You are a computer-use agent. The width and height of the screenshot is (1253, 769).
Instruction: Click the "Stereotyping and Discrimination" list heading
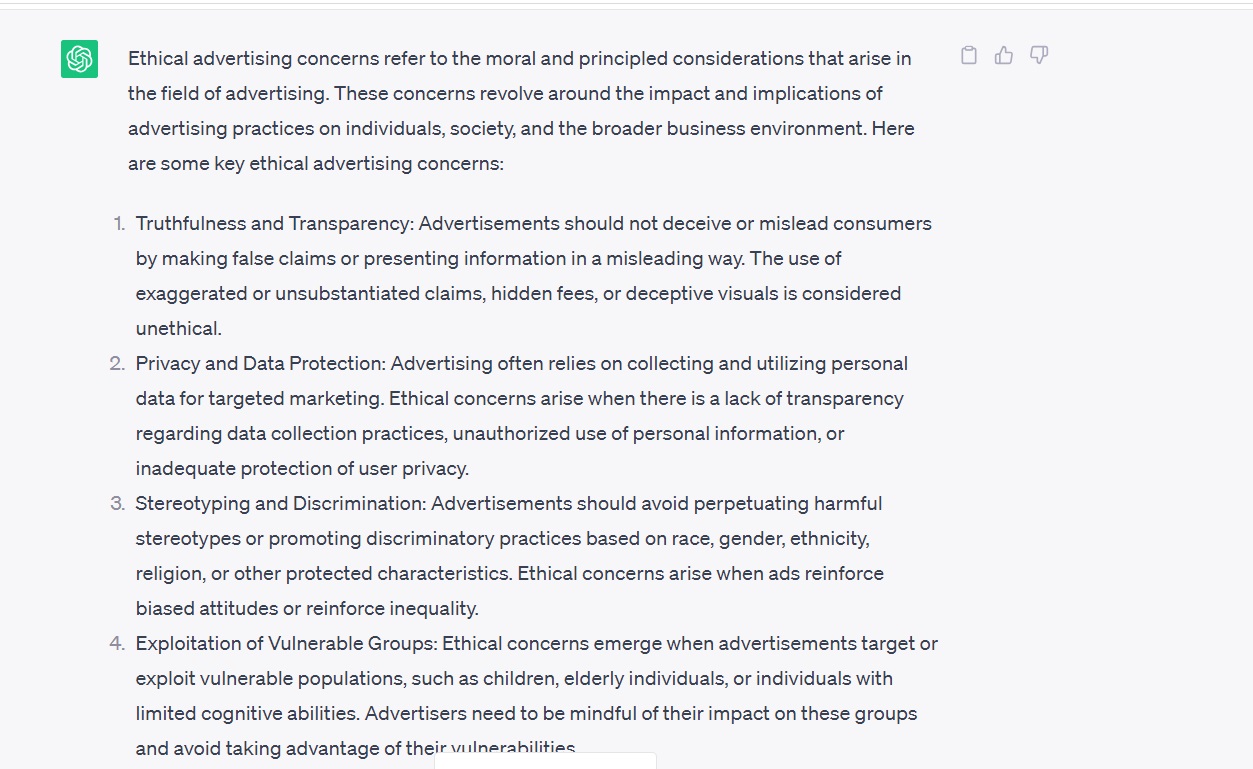click(x=280, y=504)
